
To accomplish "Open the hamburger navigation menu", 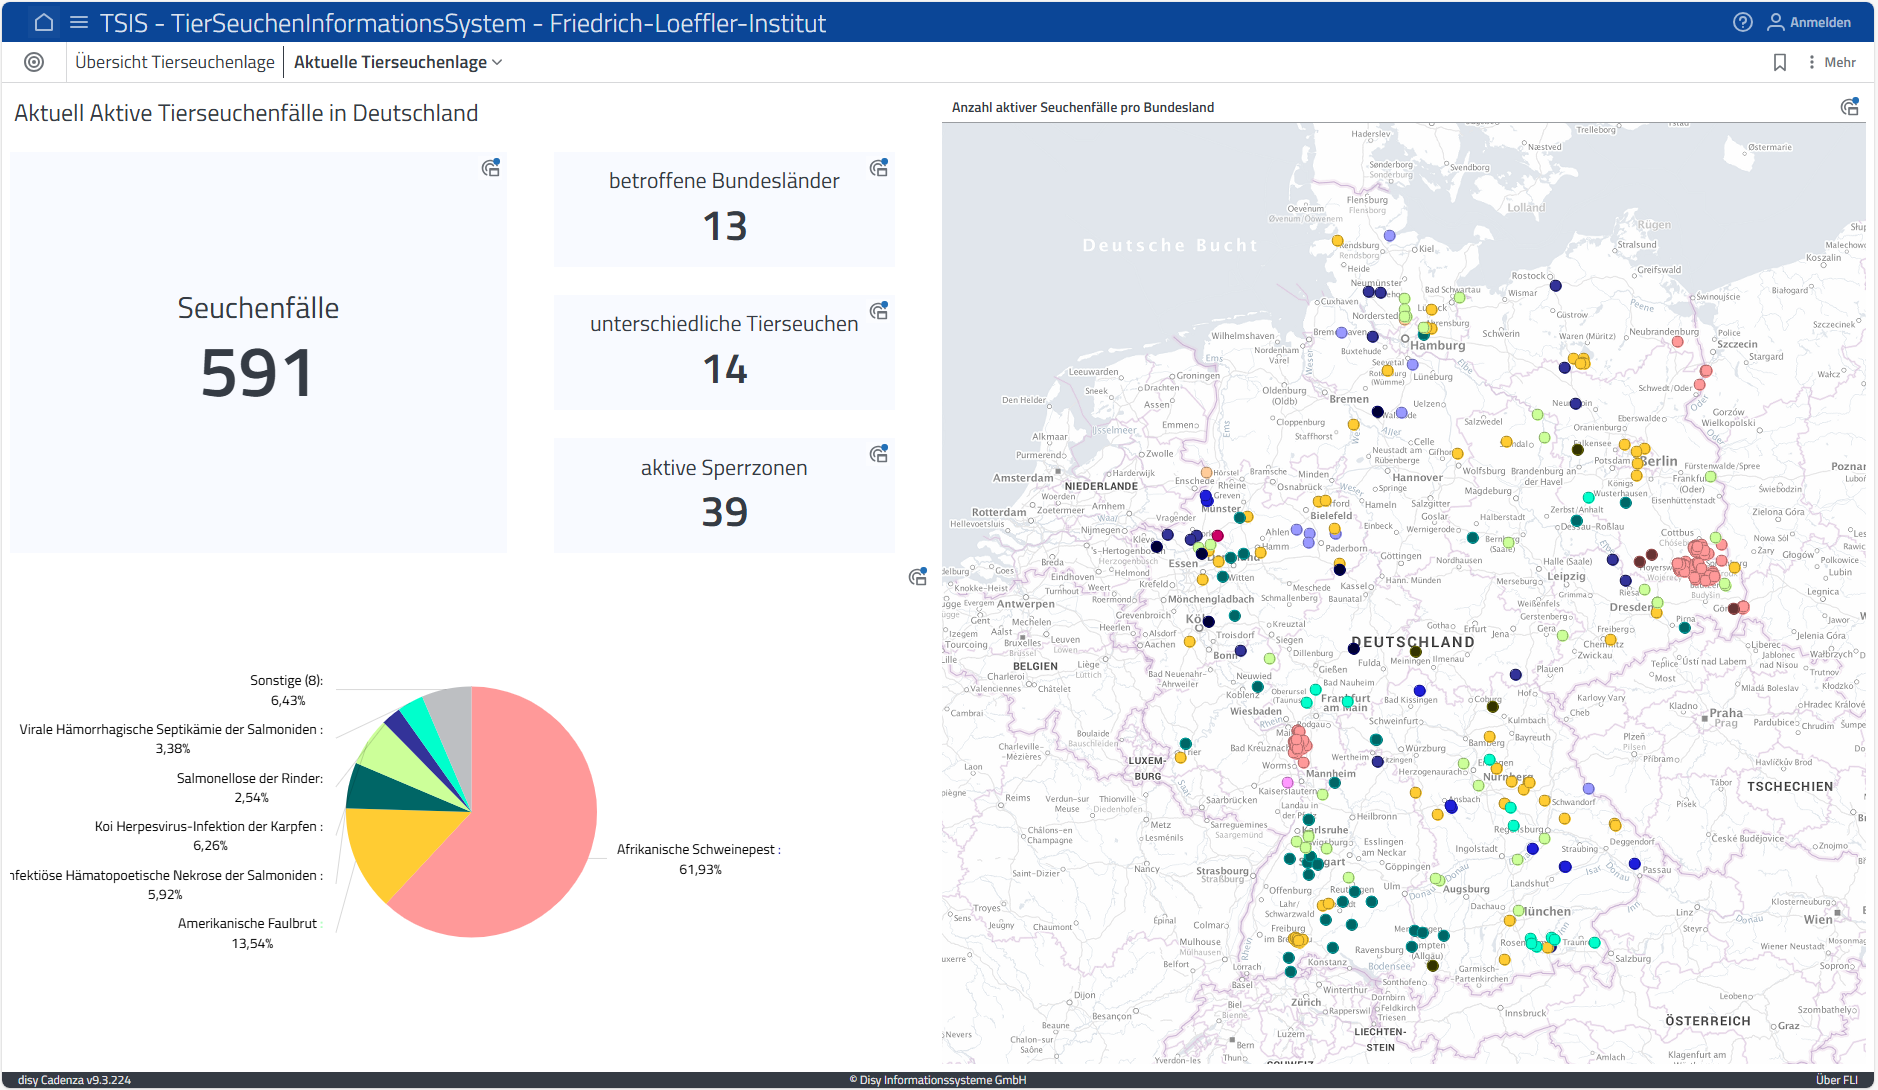I will point(79,22).
